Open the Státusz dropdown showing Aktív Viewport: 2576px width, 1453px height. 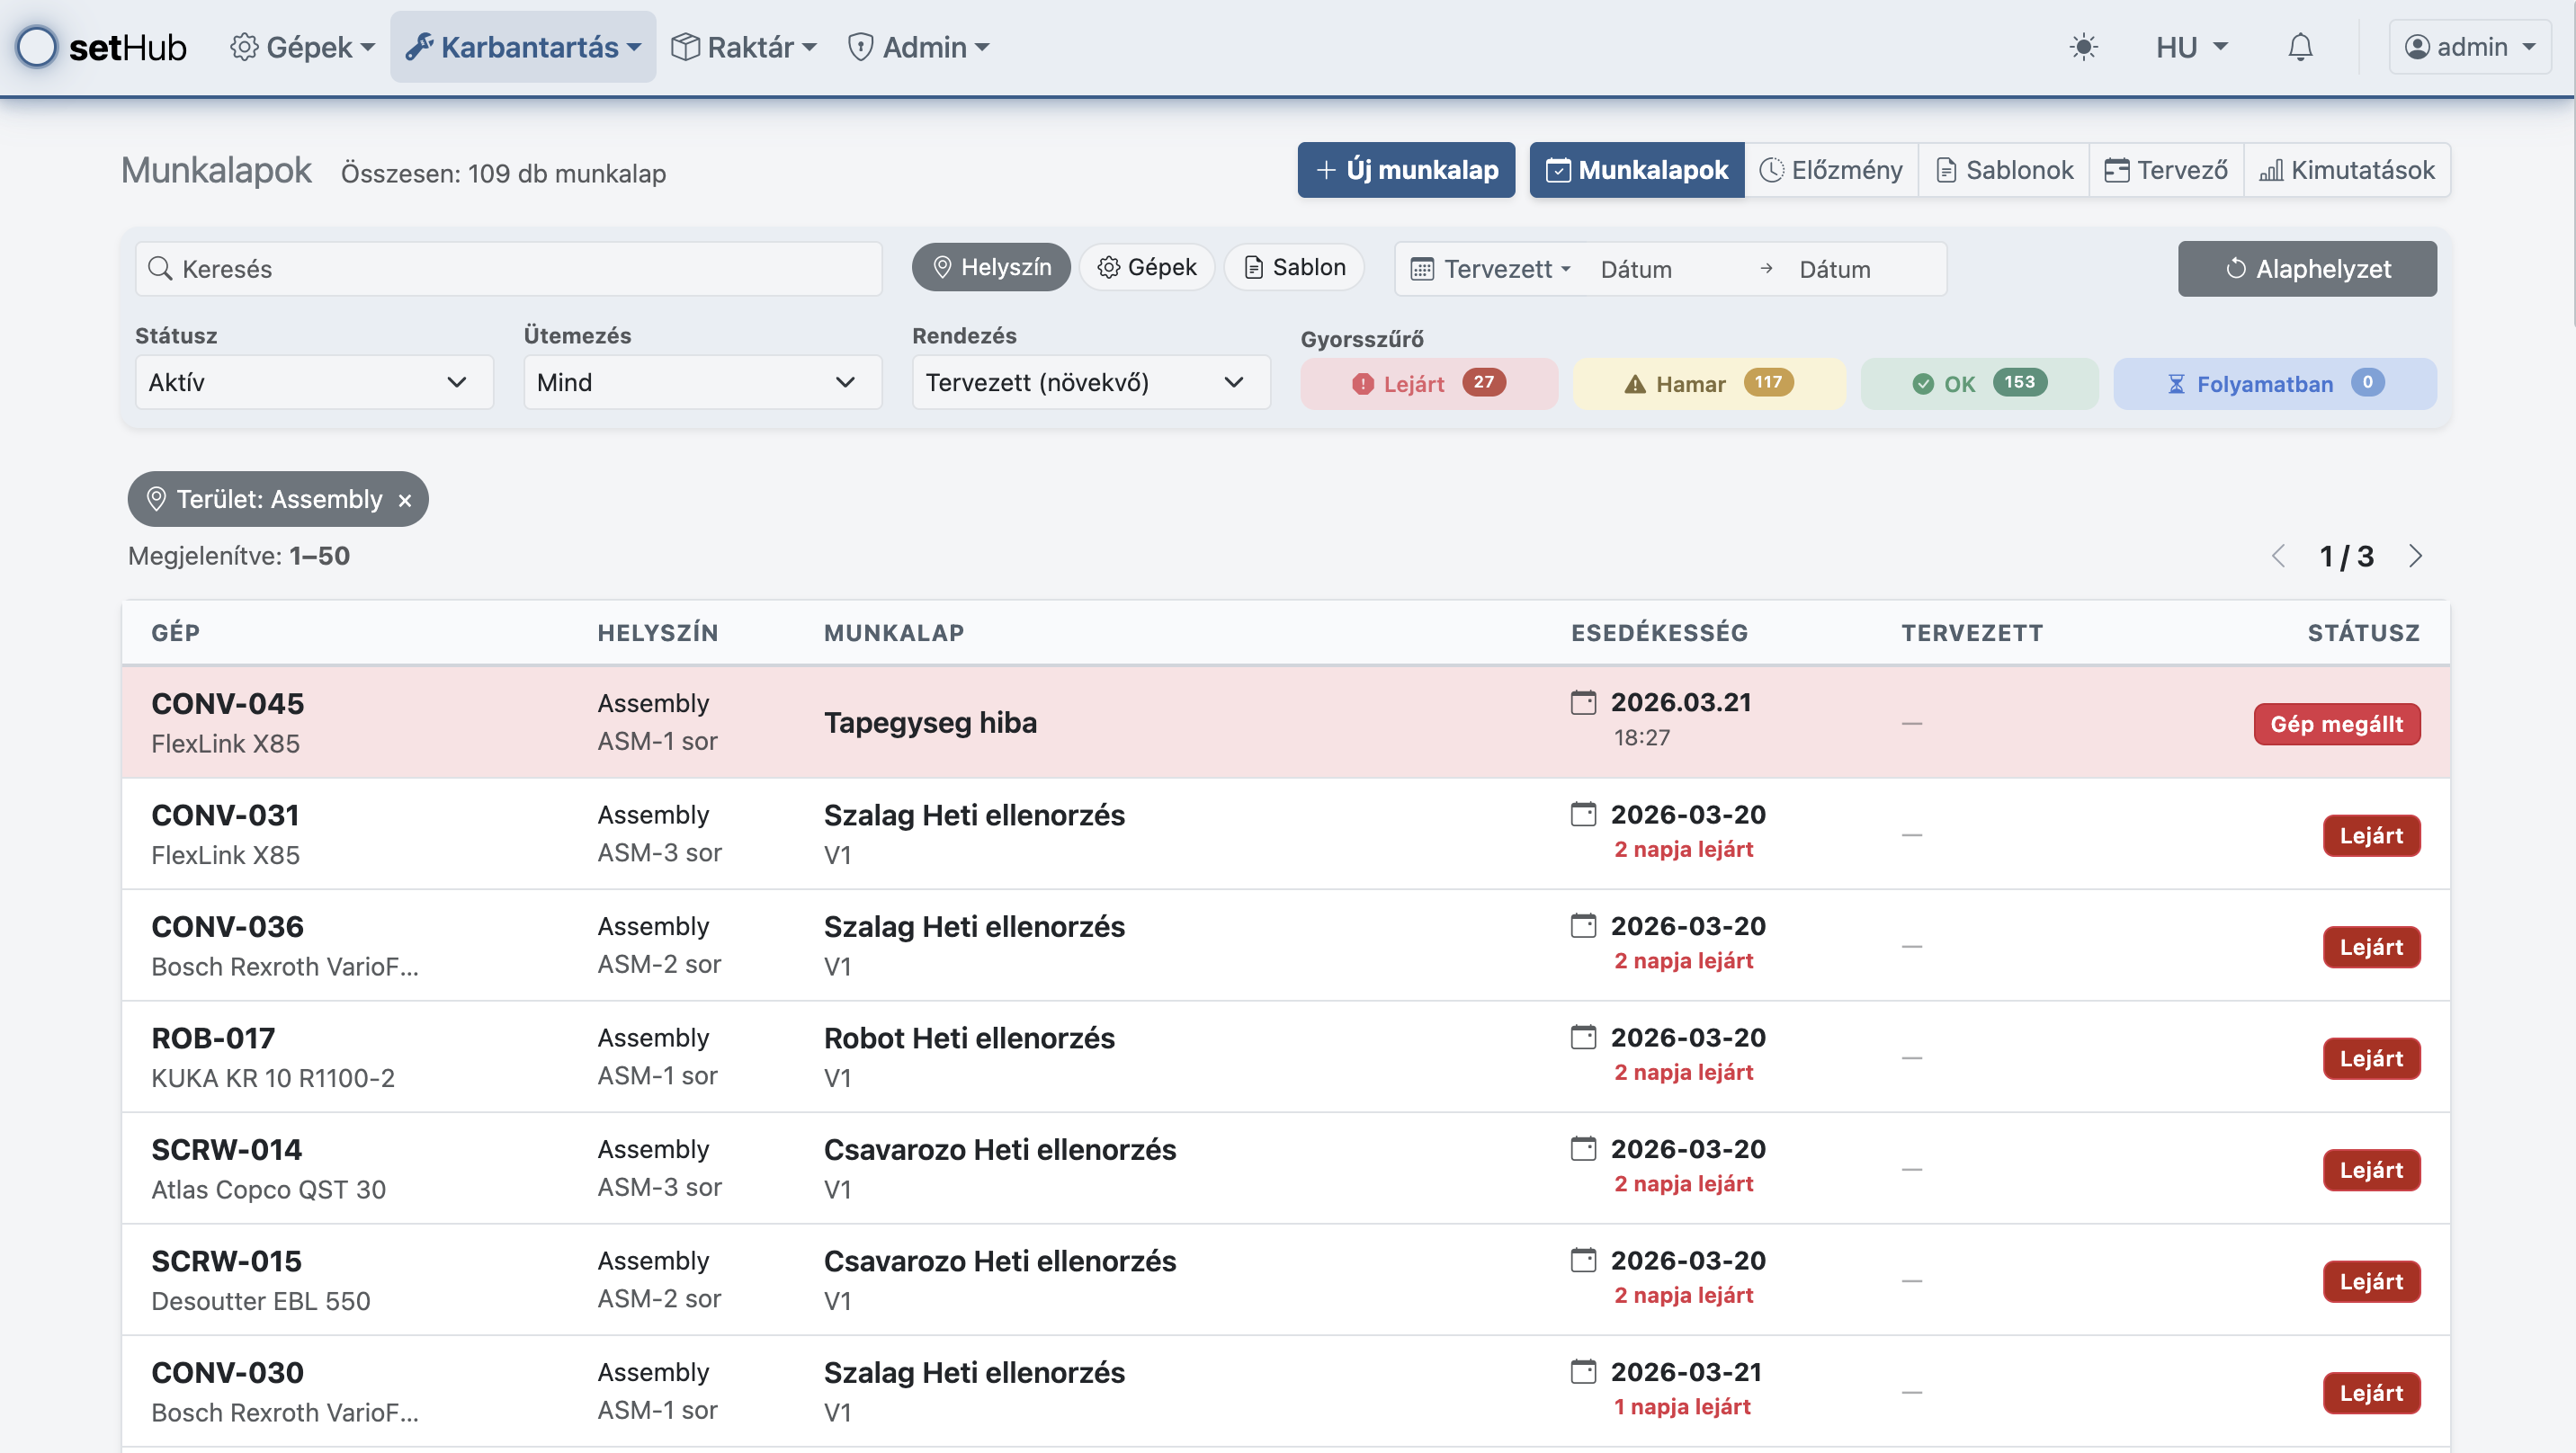point(313,382)
